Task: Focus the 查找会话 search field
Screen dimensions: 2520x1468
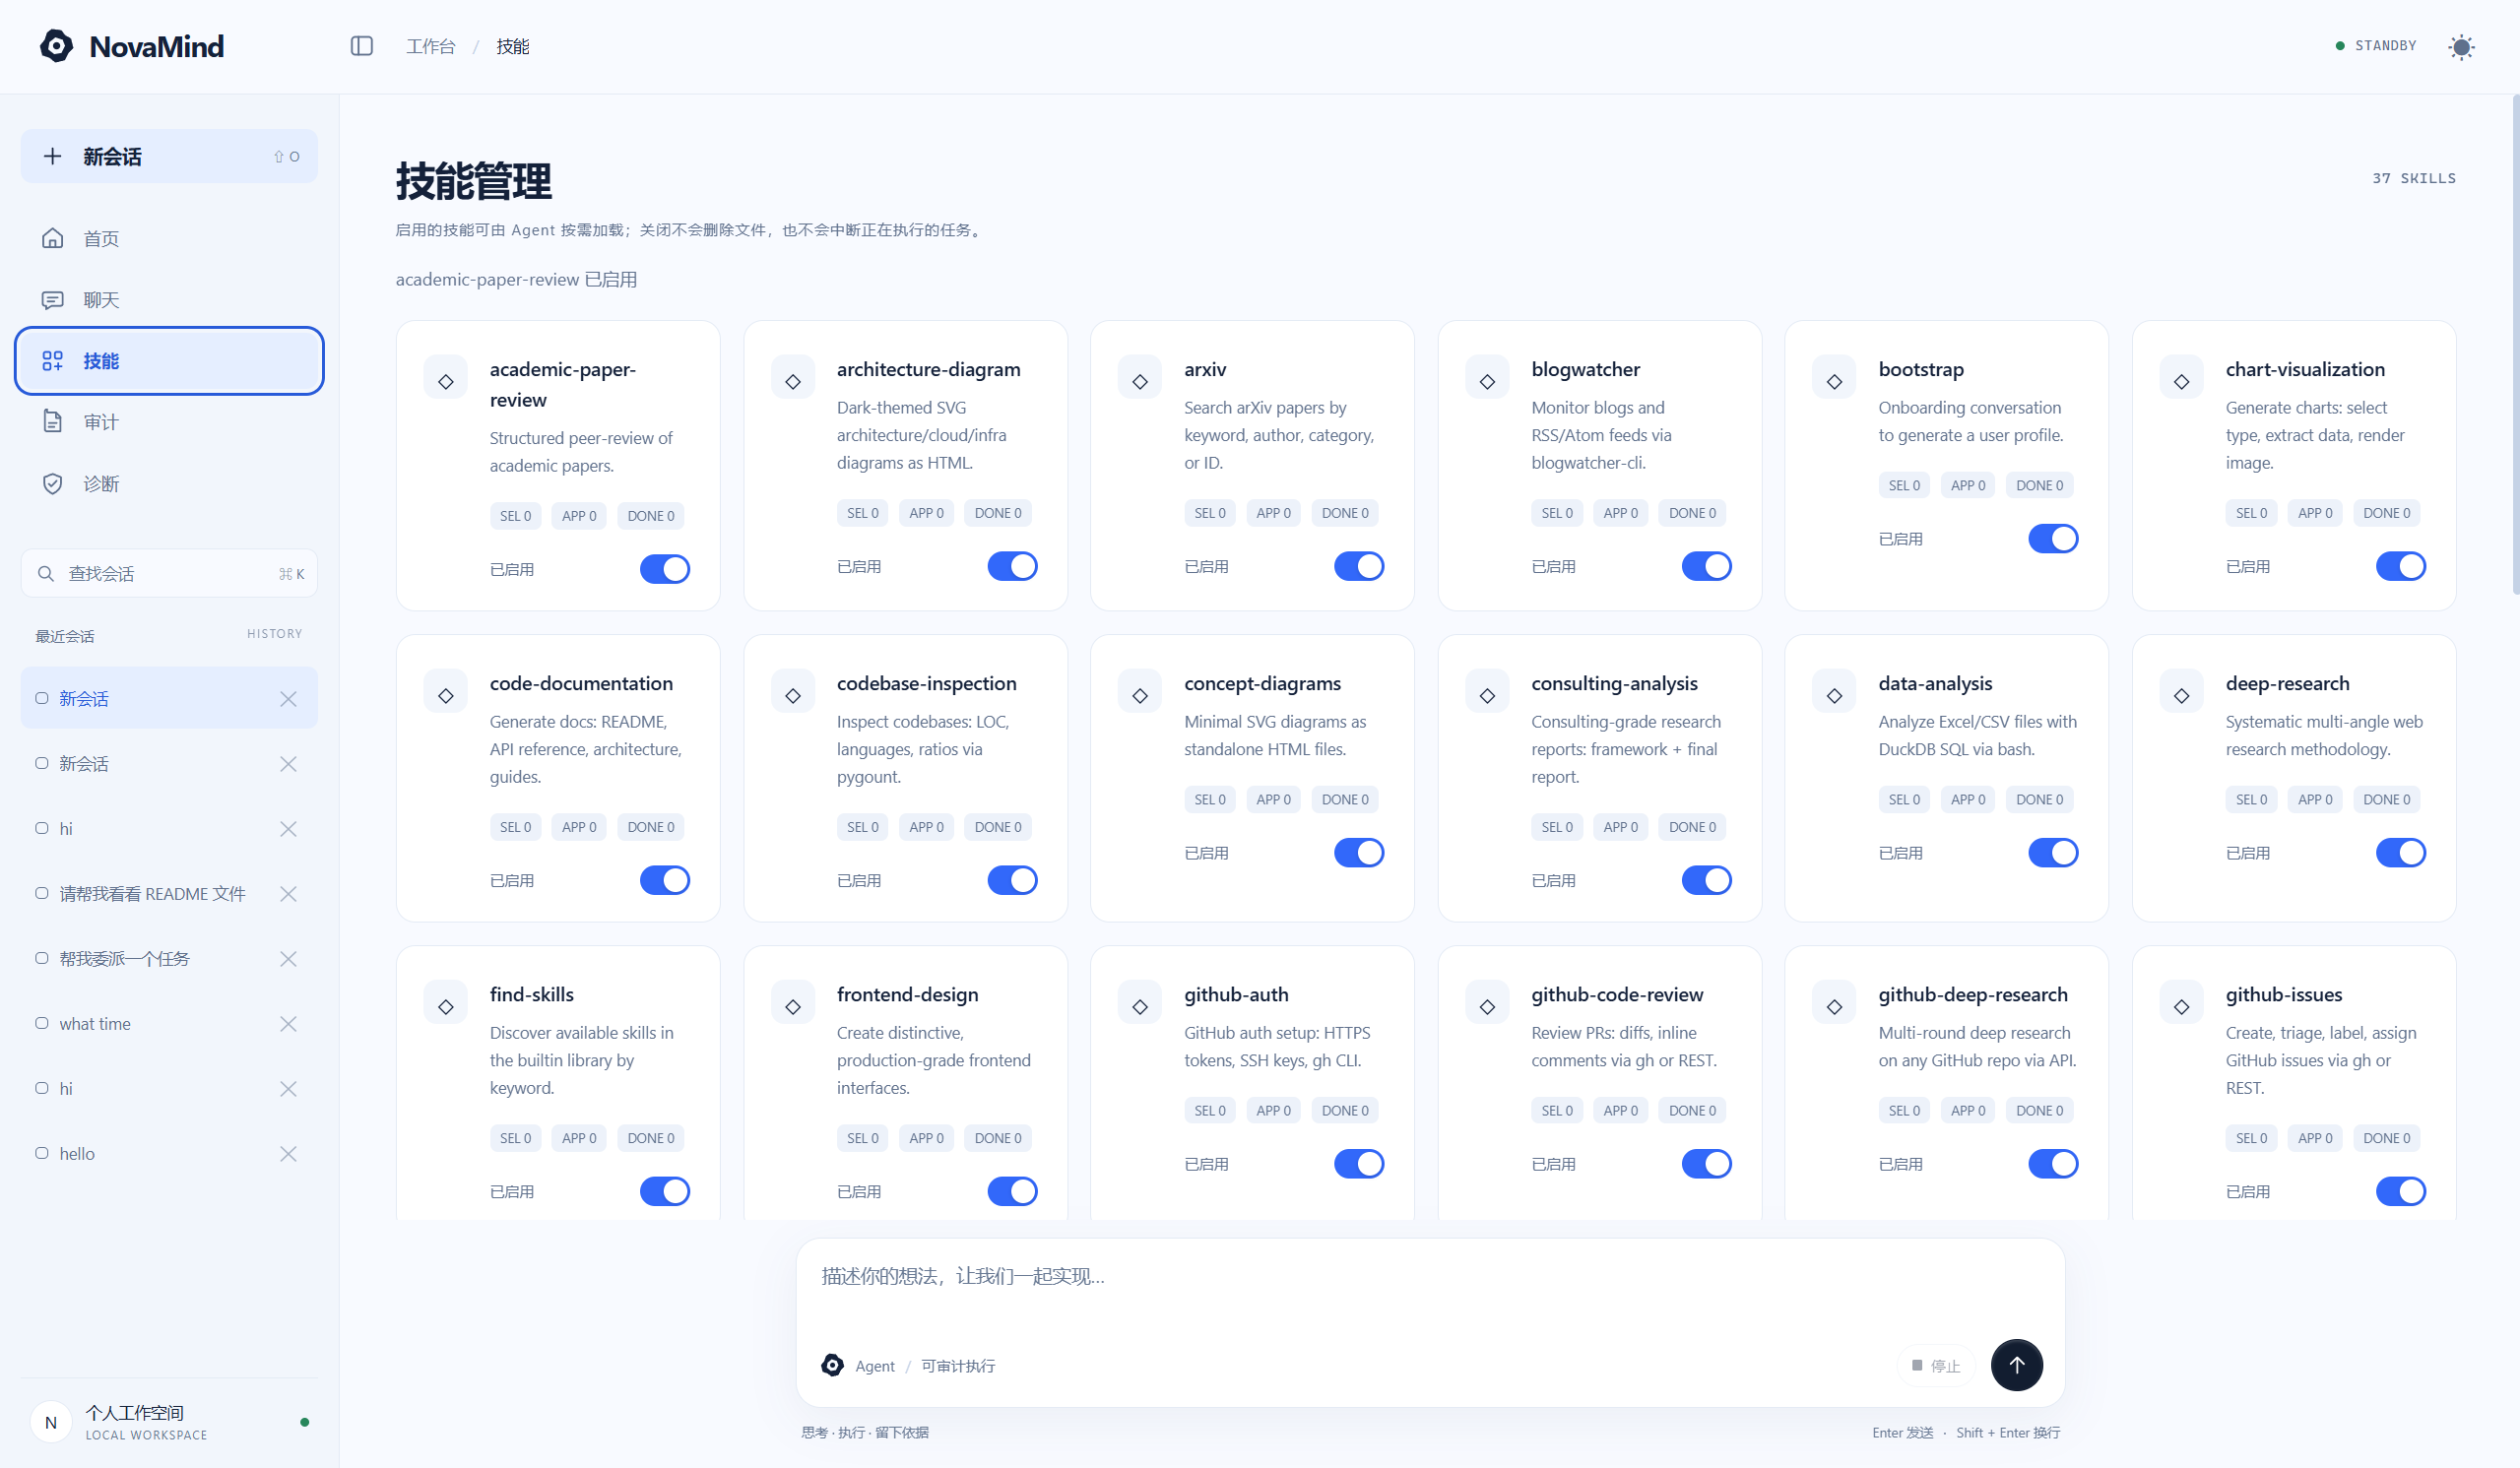Action: point(169,573)
